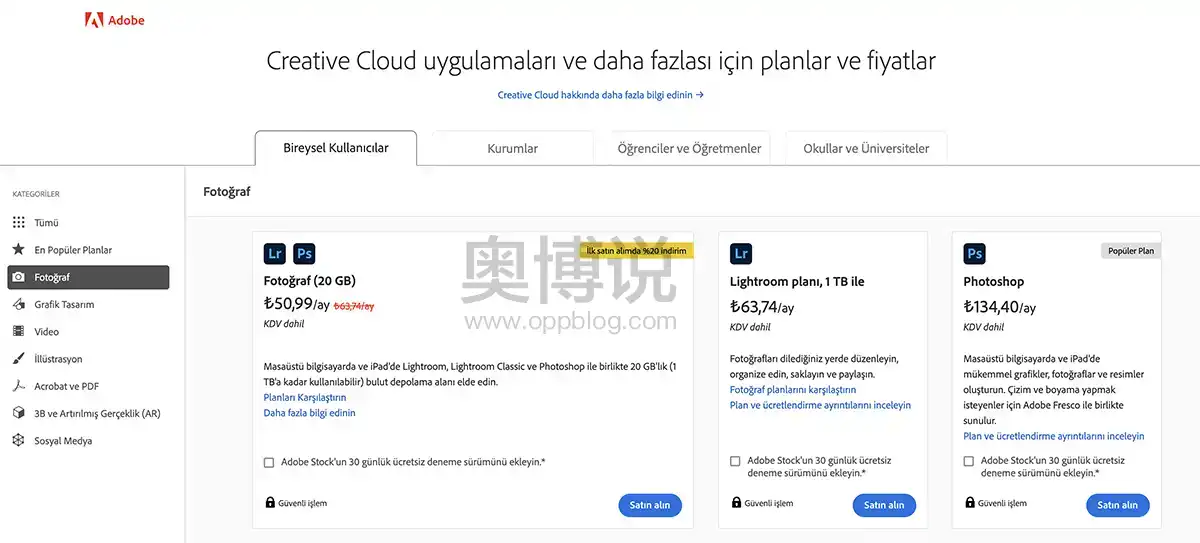
Task: Click Satın alın in Fotoğraf (20 GB) card
Action: click(650, 505)
